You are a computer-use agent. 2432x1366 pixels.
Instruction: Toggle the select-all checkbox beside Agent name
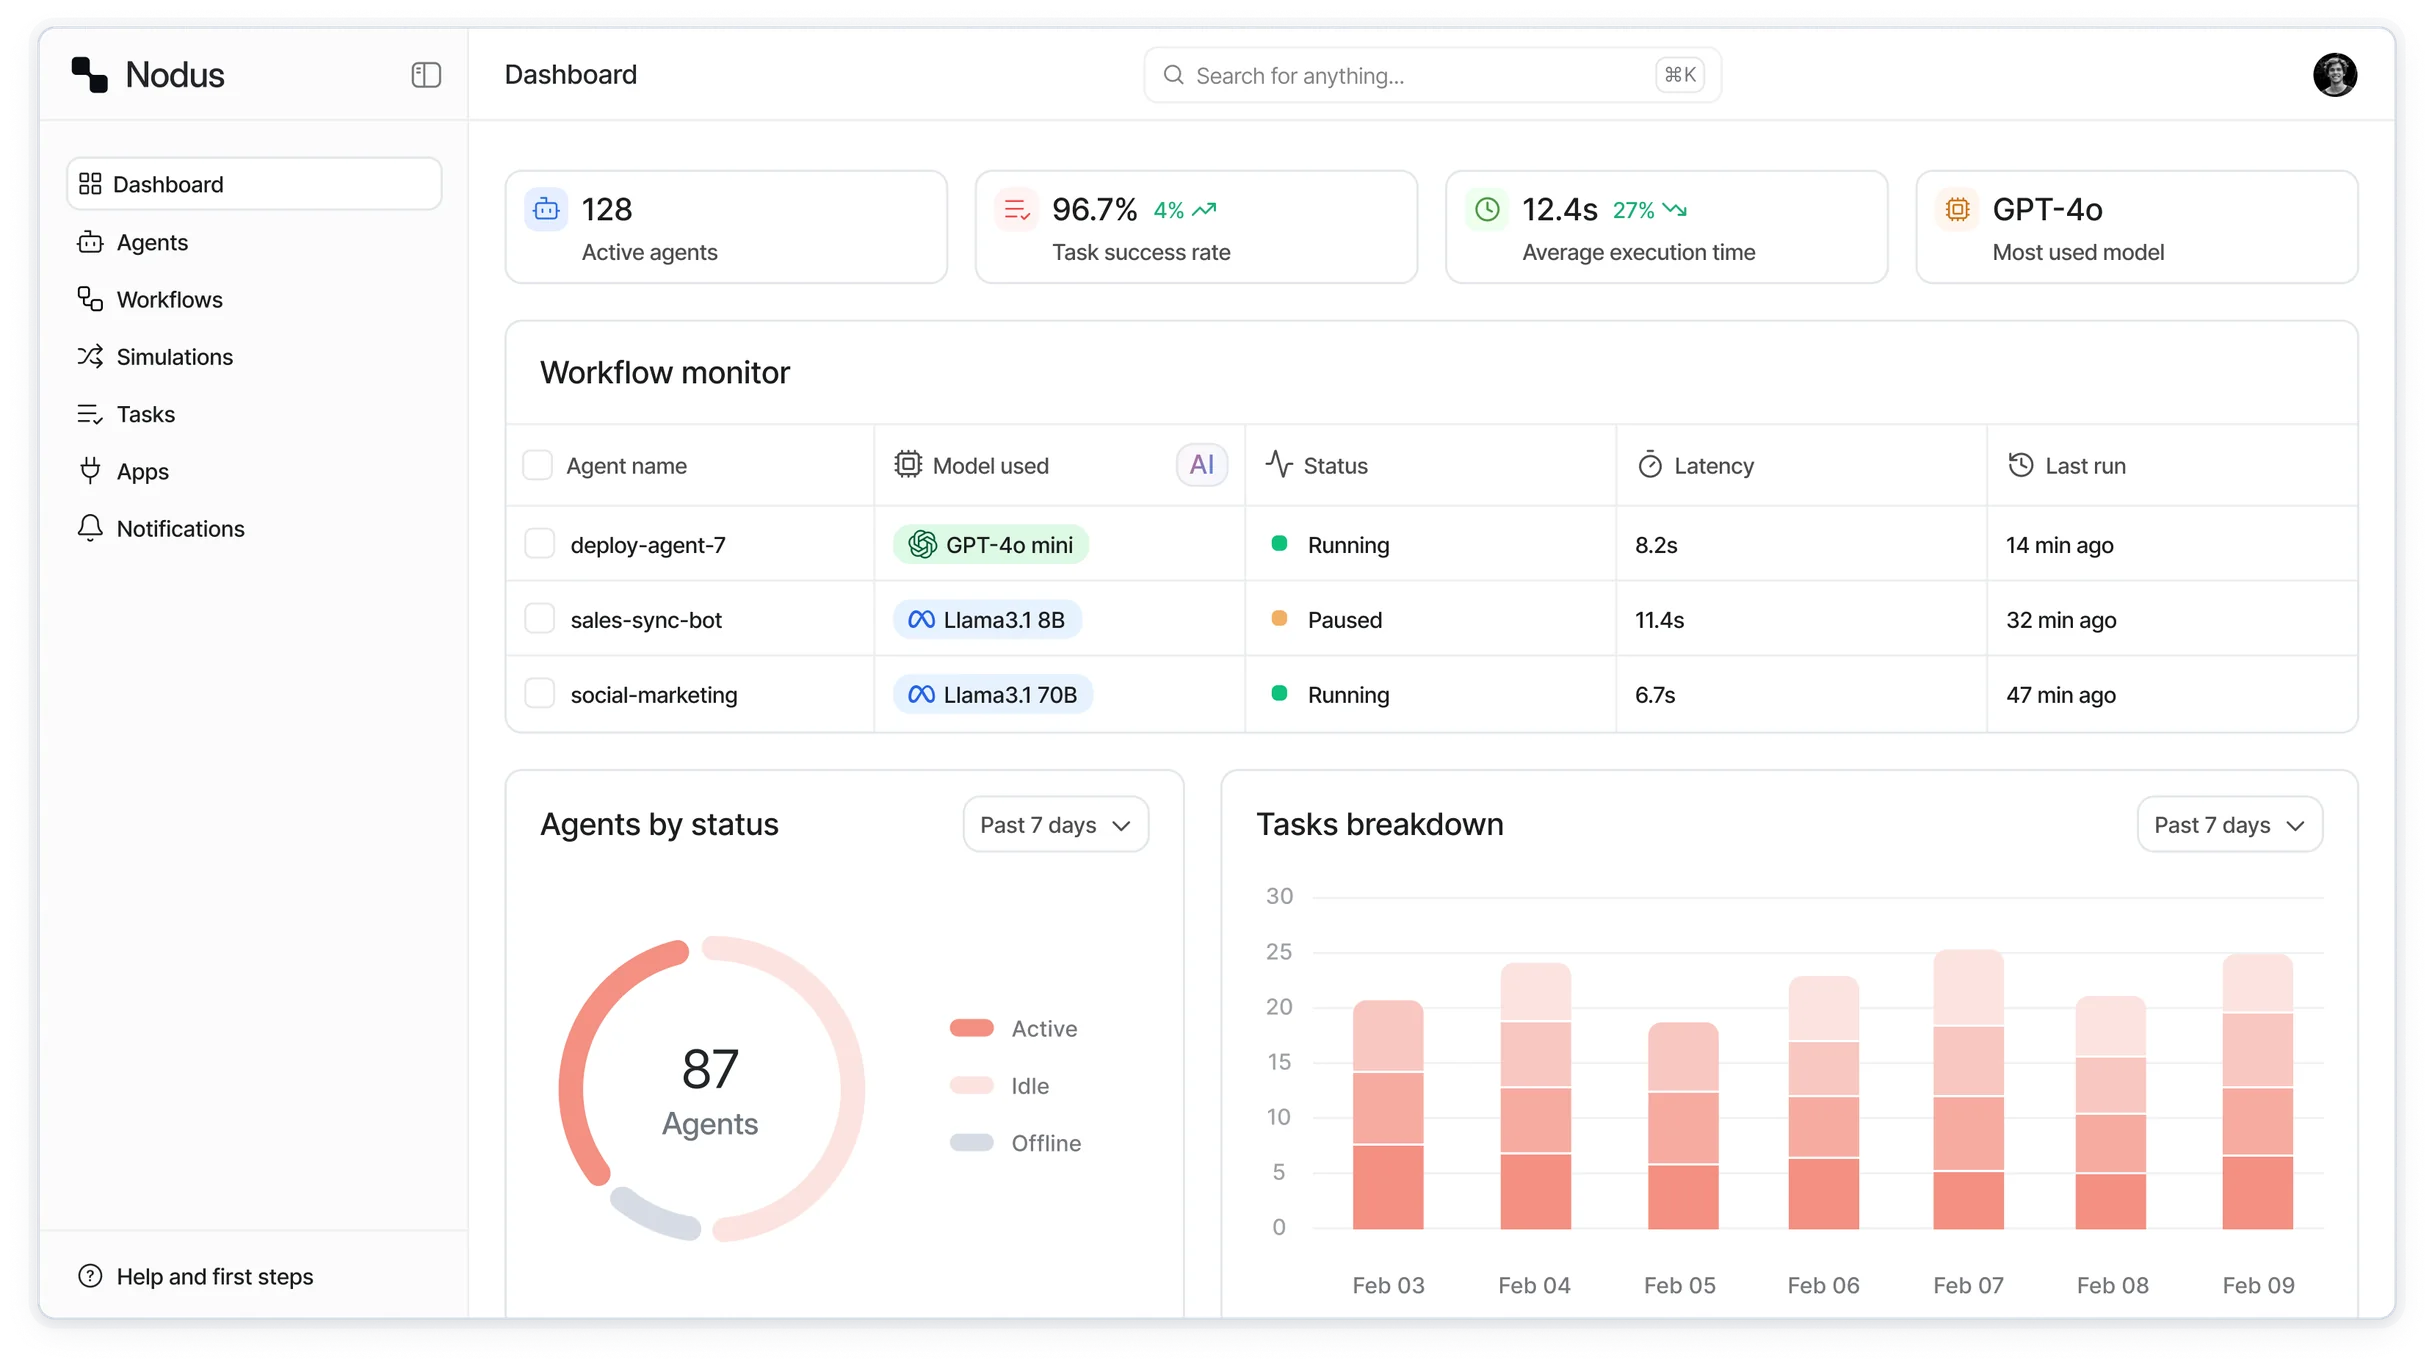(538, 465)
